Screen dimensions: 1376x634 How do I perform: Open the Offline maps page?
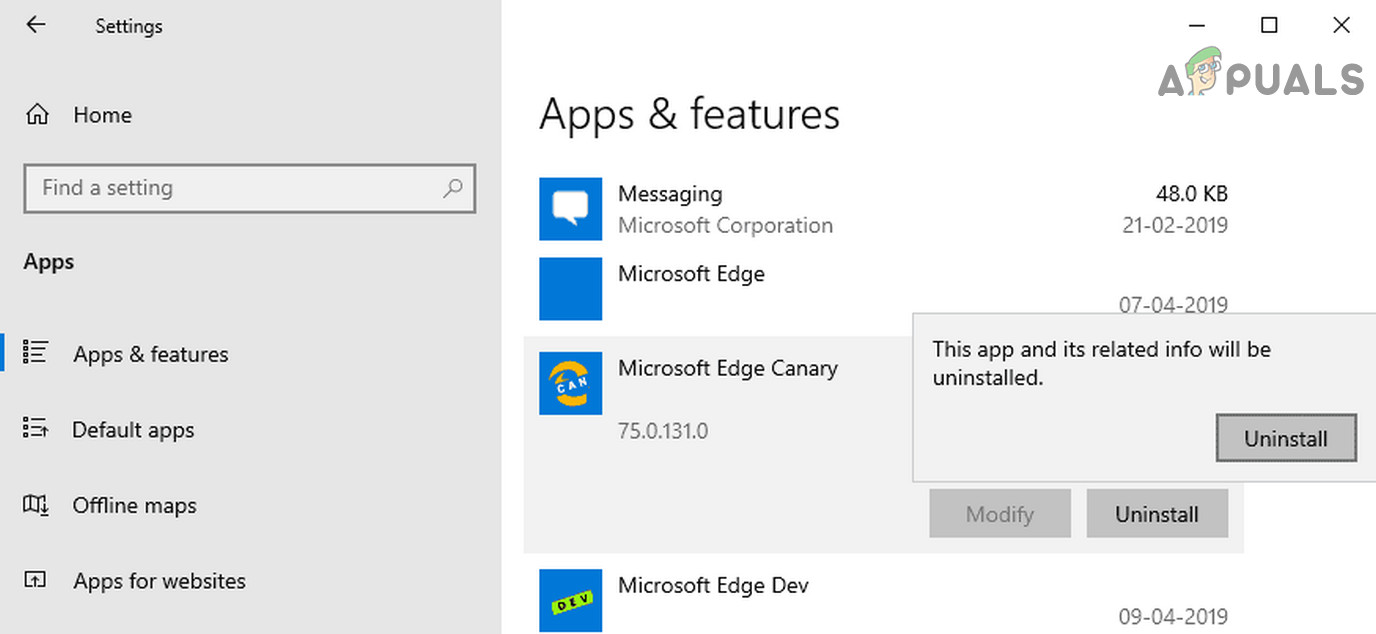tap(134, 506)
